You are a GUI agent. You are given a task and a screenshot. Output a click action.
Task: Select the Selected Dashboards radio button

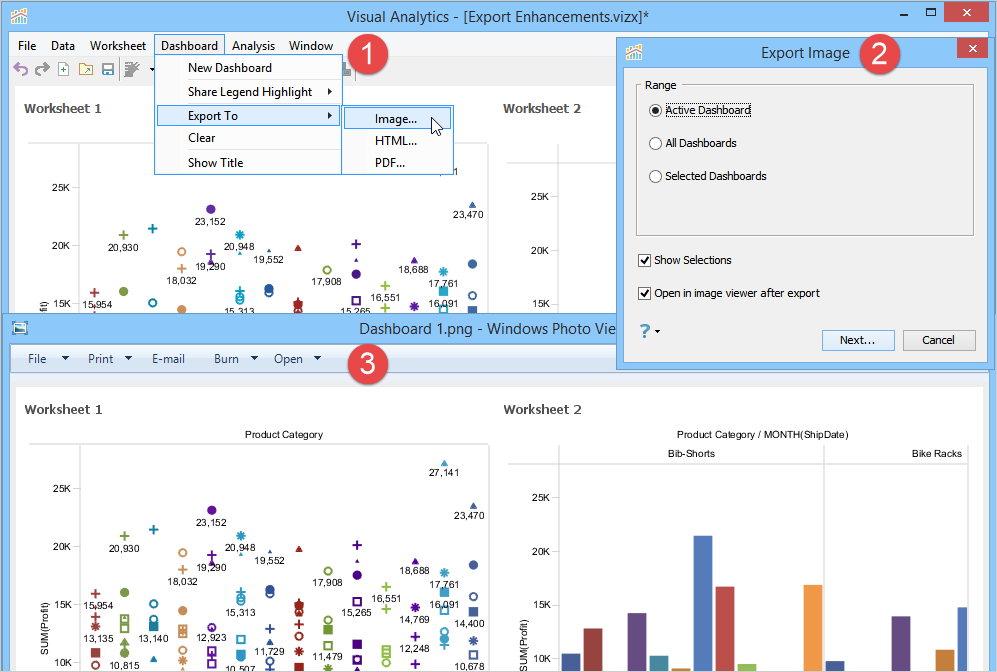coord(655,176)
